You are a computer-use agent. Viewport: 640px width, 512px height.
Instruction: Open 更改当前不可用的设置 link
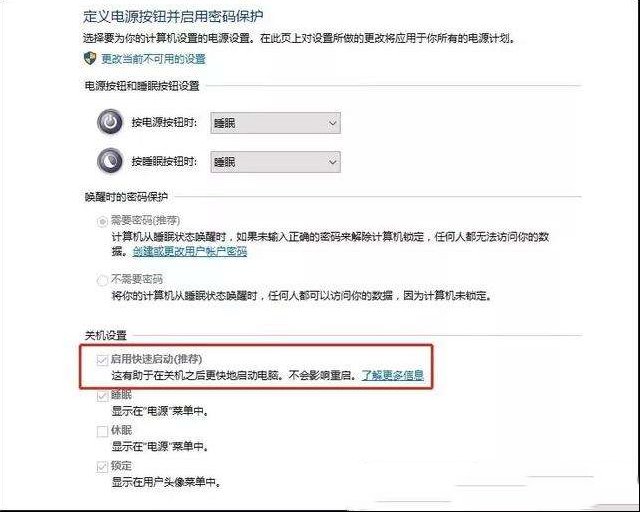pyautogui.click(x=153, y=59)
